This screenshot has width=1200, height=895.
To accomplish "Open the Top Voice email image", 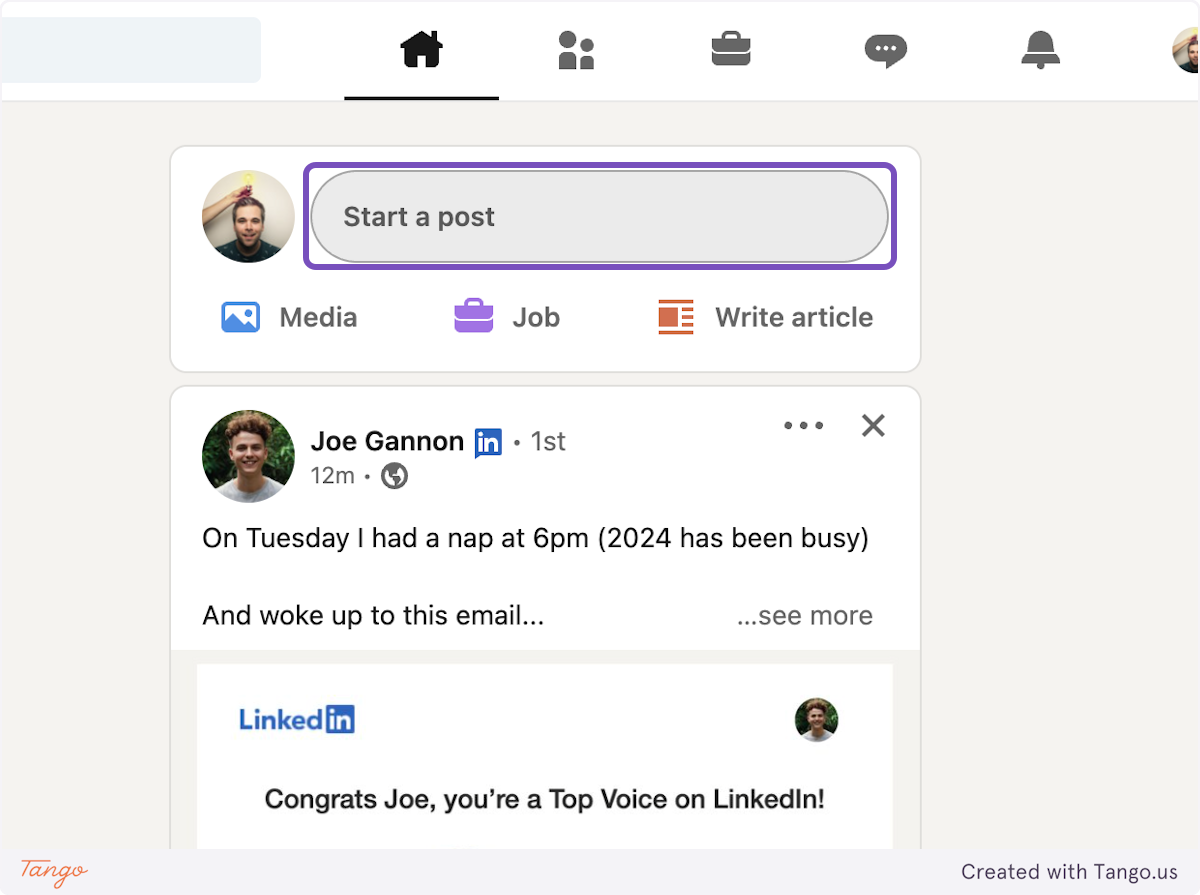I will pyautogui.click(x=545, y=755).
